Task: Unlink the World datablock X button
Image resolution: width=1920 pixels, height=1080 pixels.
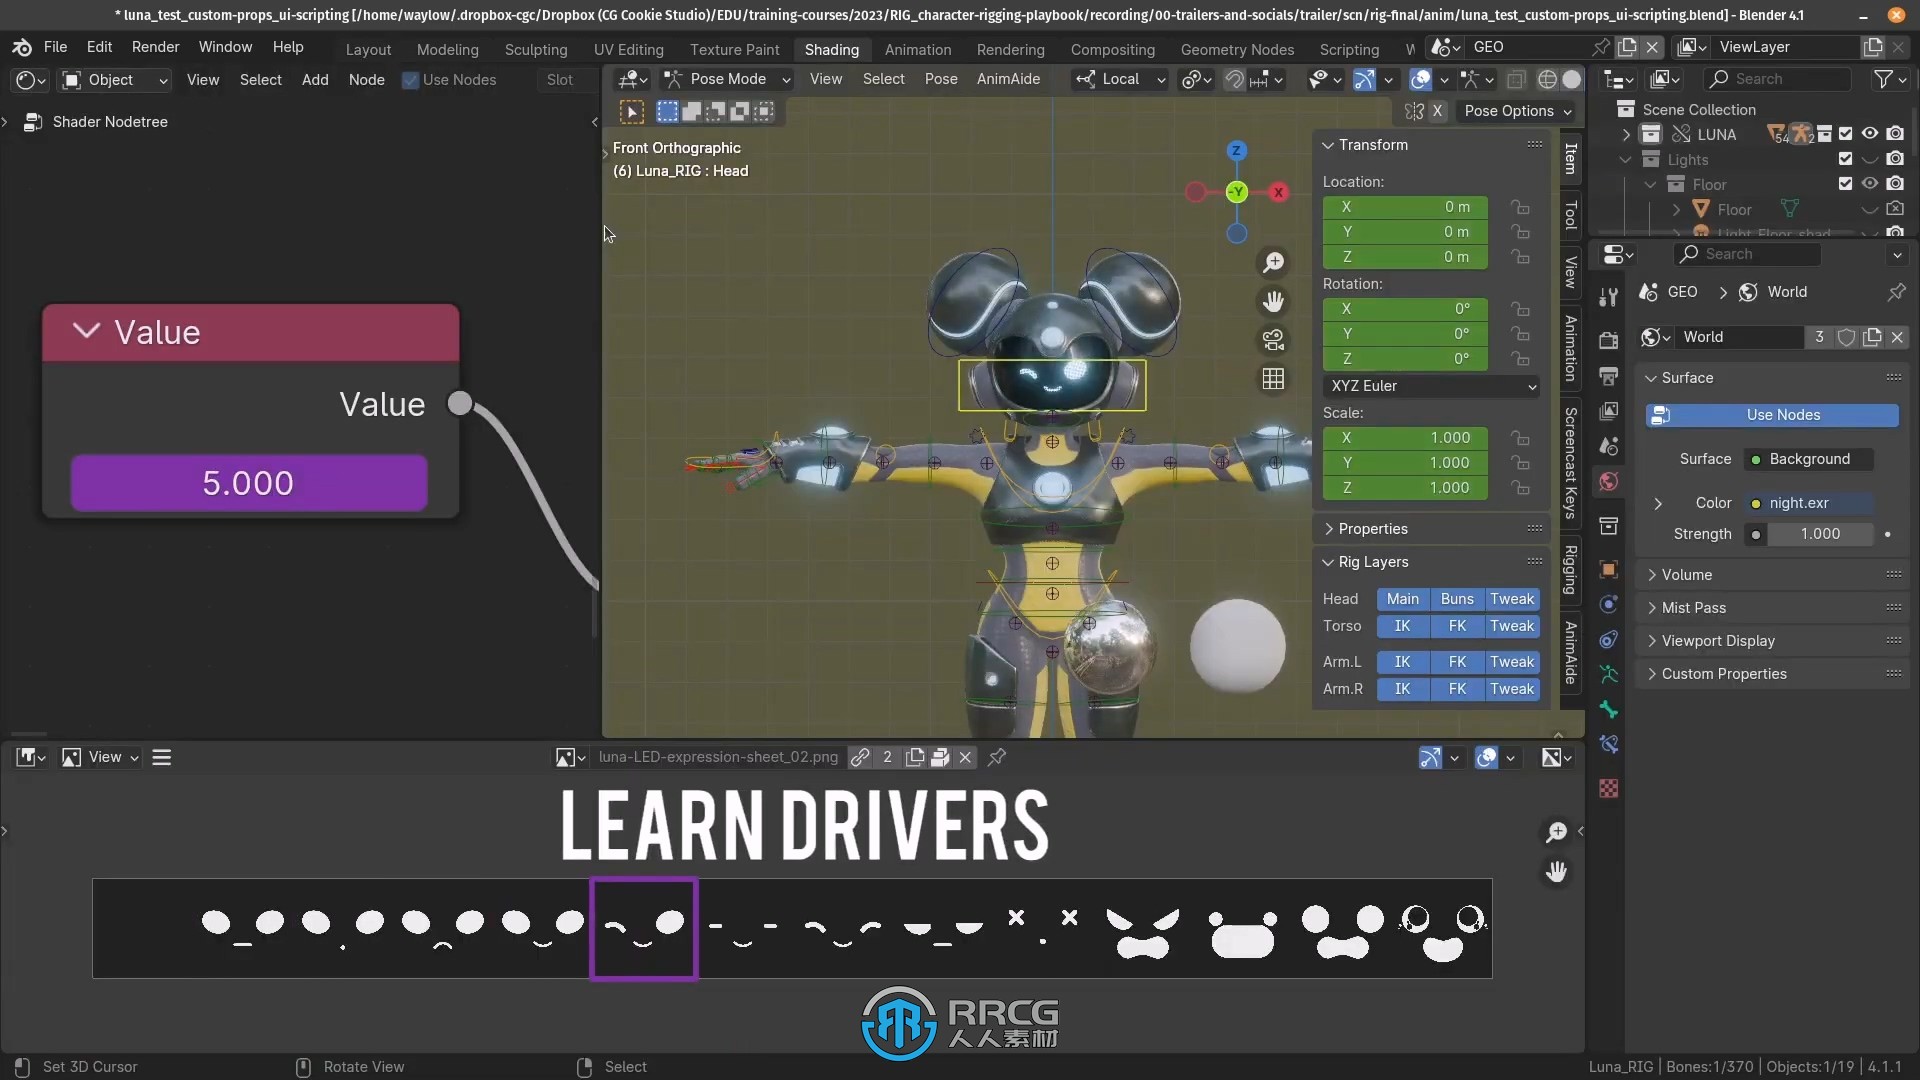Action: (1897, 337)
